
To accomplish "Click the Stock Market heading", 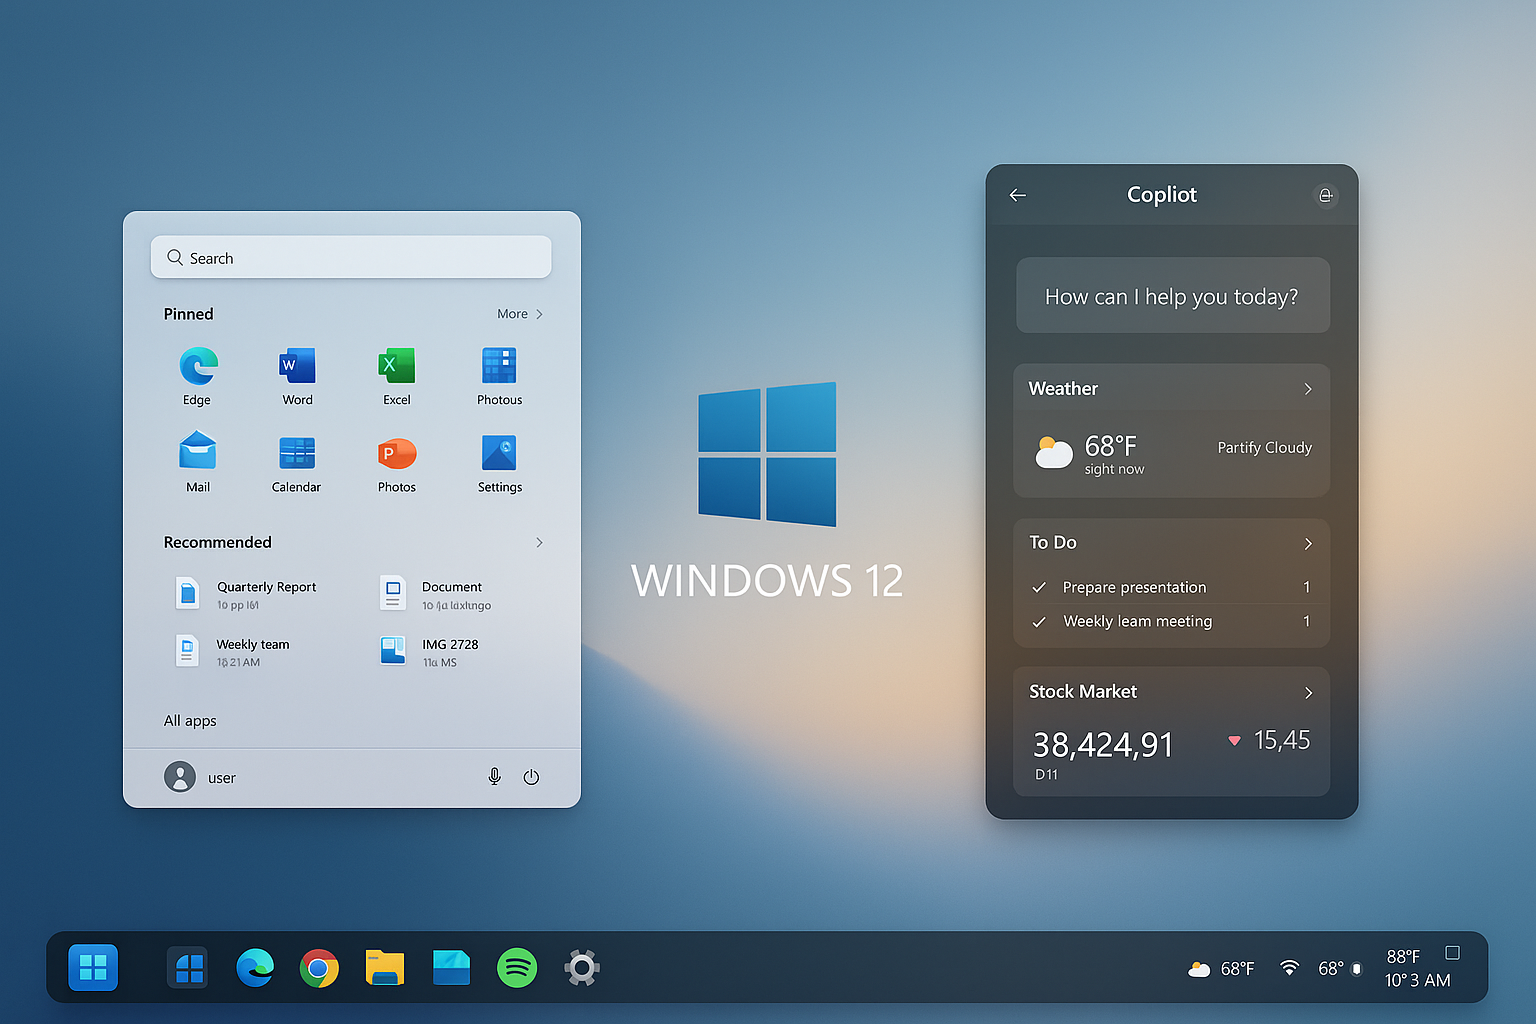I will tap(1083, 692).
